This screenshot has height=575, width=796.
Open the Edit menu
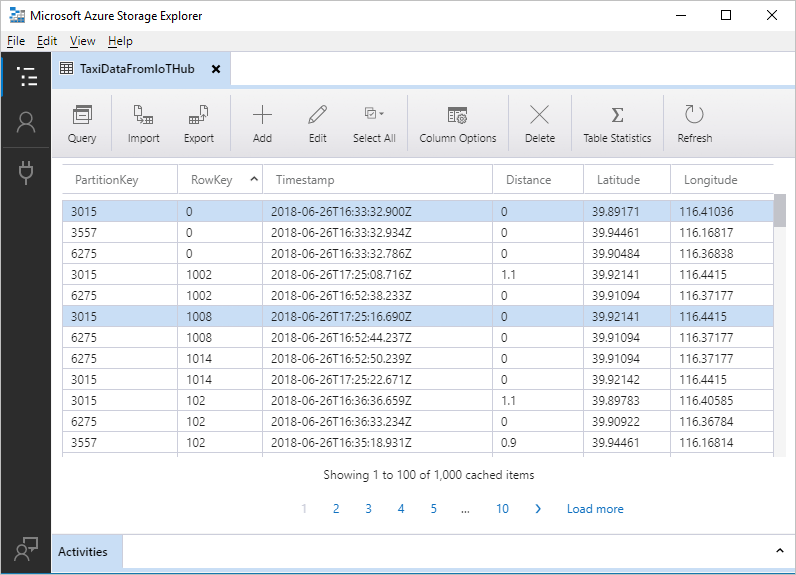(x=47, y=41)
